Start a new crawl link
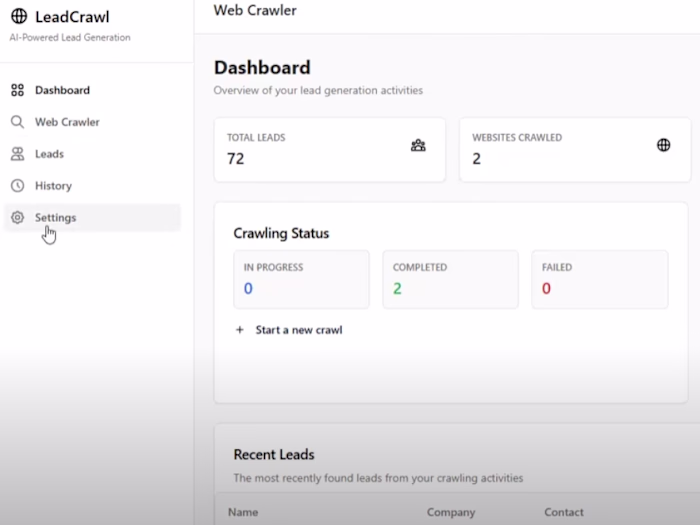 [x=298, y=330]
